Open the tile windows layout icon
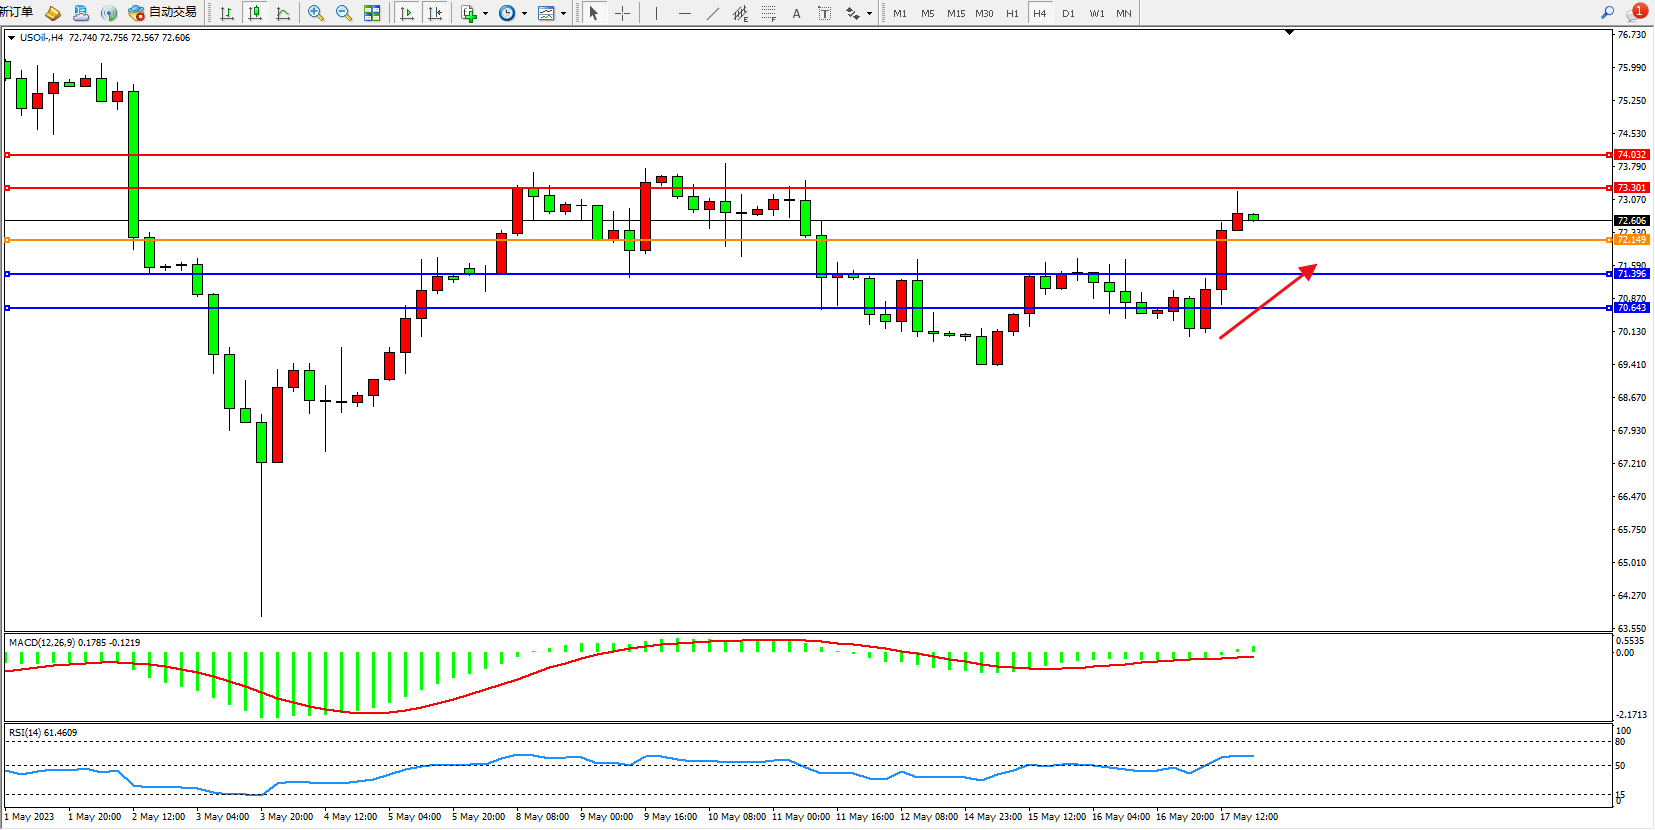The height and width of the screenshot is (830, 1655). pos(372,13)
